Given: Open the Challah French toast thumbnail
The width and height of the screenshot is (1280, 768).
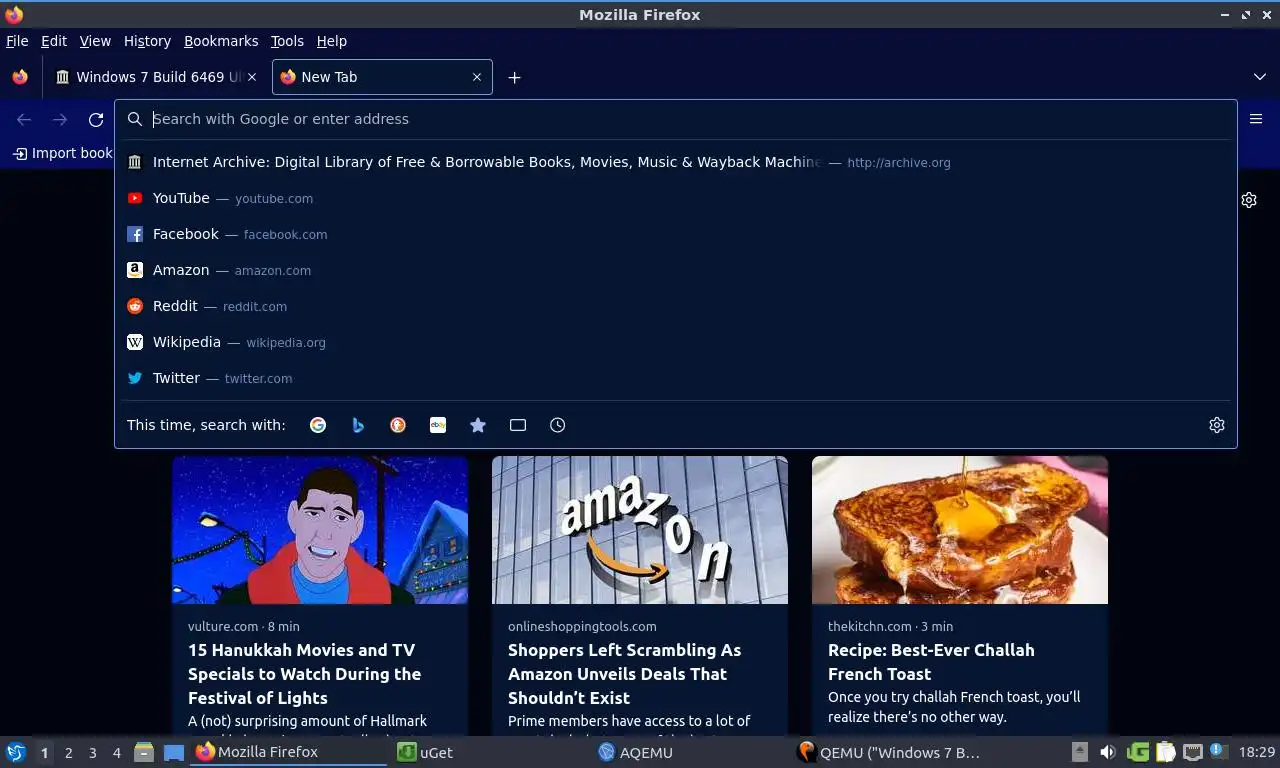Looking at the screenshot, I should [x=960, y=530].
